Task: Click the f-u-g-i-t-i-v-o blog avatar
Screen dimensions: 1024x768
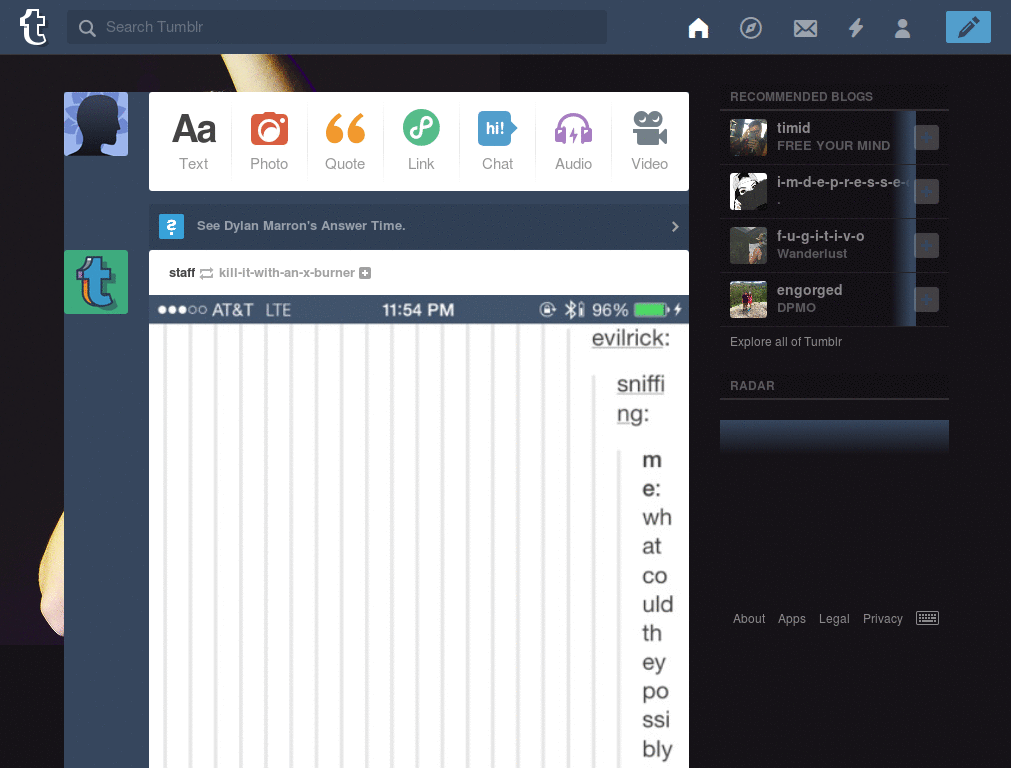Action: [748, 246]
